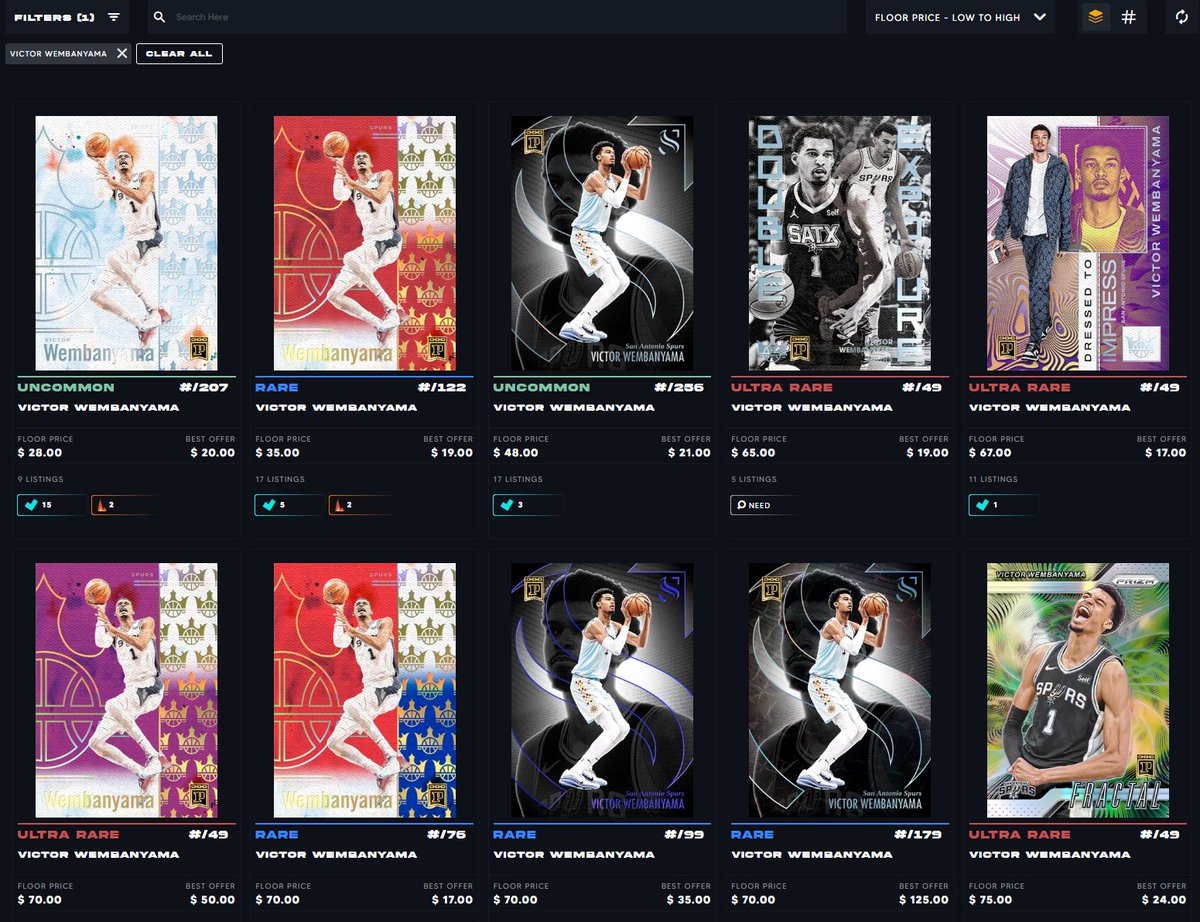Remove the Victor Wembanyama filter chip
This screenshot has height=922, width=1200.
pyautogui.click(x=122, y=53)
